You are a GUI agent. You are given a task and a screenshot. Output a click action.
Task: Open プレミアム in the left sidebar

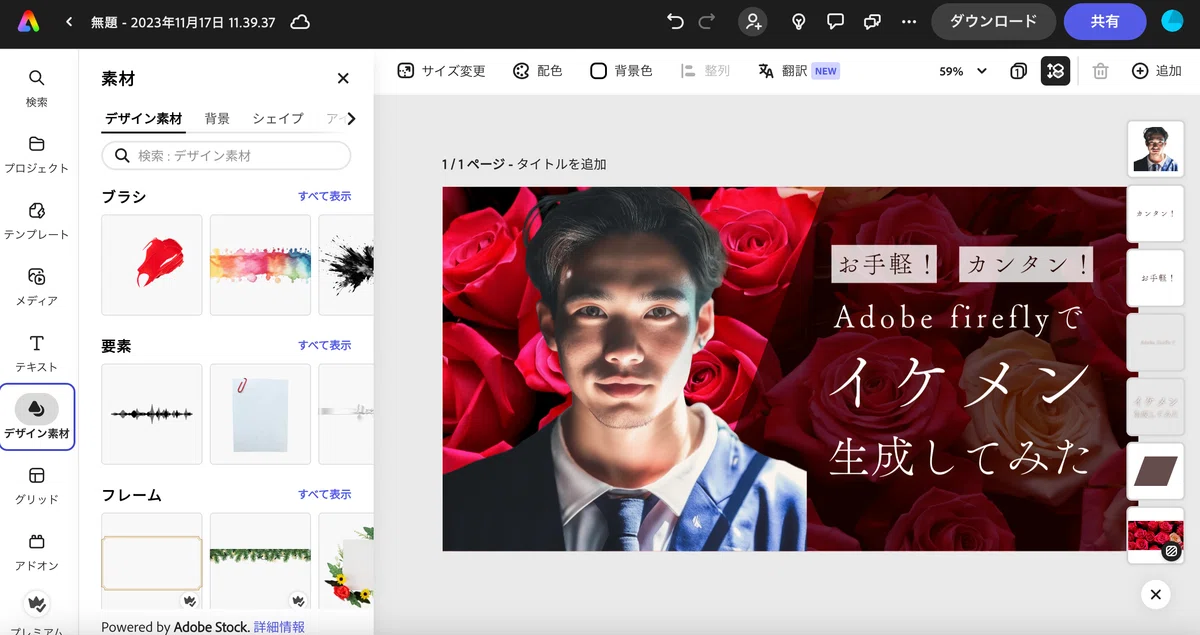36,612
